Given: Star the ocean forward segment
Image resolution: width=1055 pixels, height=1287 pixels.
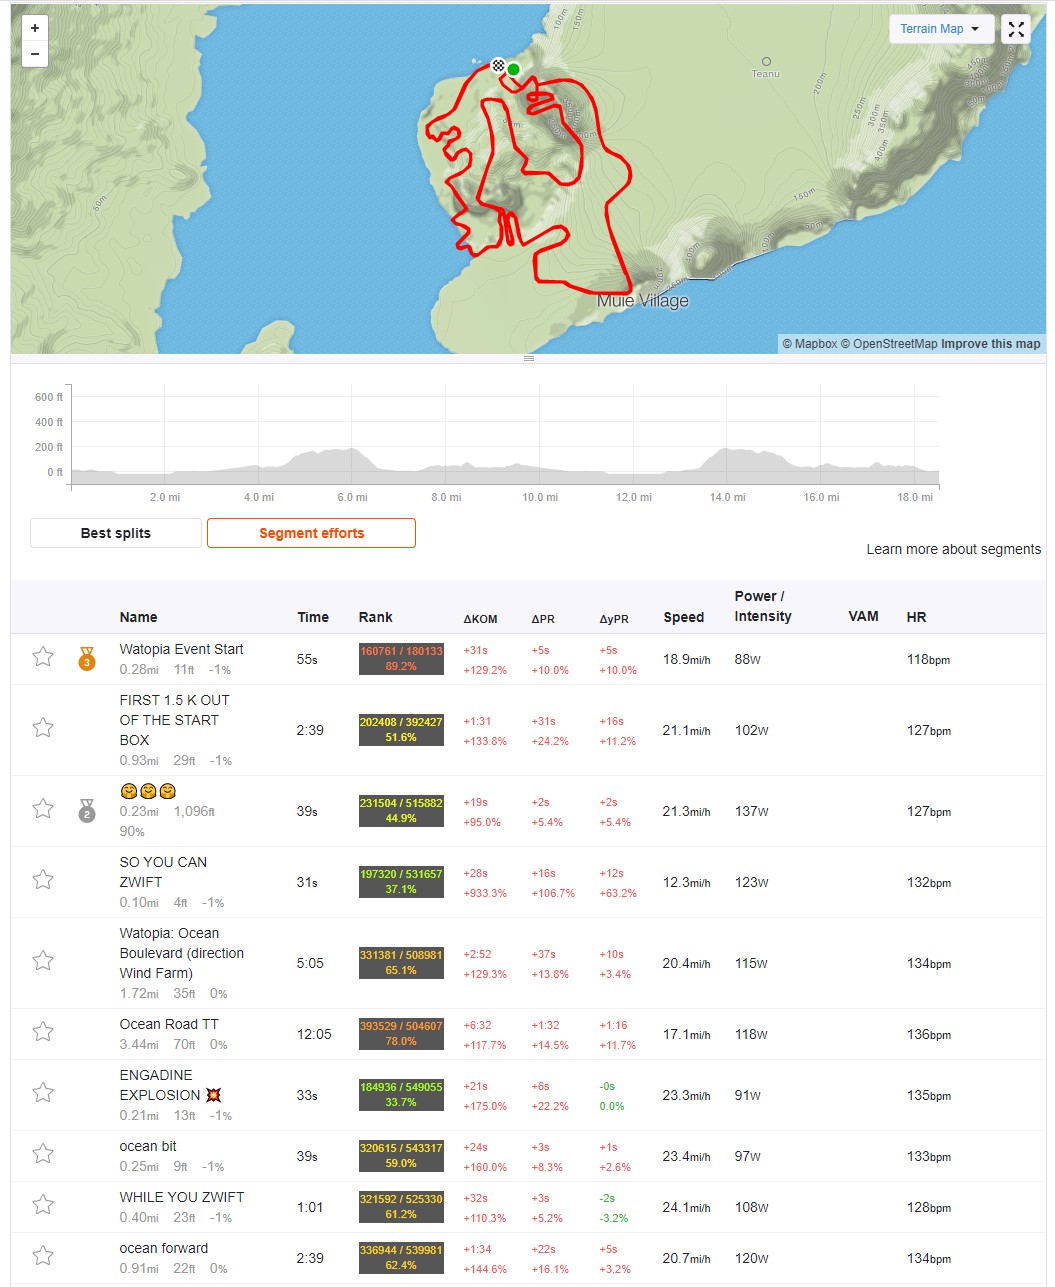Looking at the screenshot, I should pyautogui.click(x=43, y=1256).
